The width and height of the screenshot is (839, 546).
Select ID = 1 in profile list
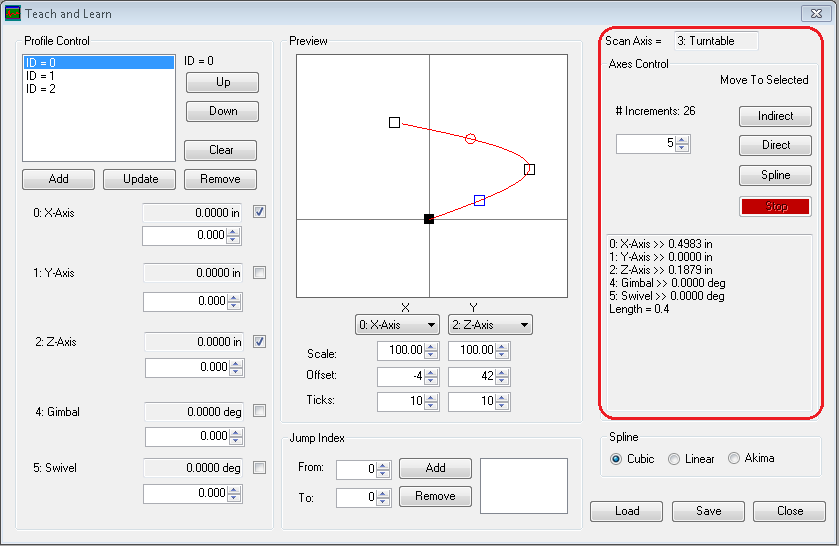41,76
